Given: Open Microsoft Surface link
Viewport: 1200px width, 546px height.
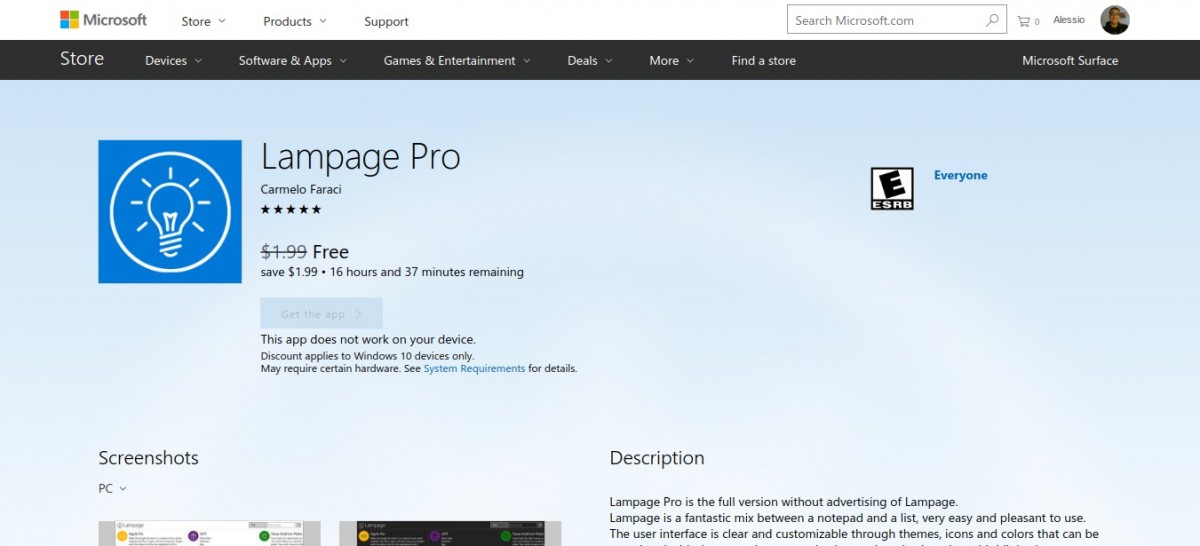Looking at the screenshot, I should pyautogui.click(x=1070, y=60).
